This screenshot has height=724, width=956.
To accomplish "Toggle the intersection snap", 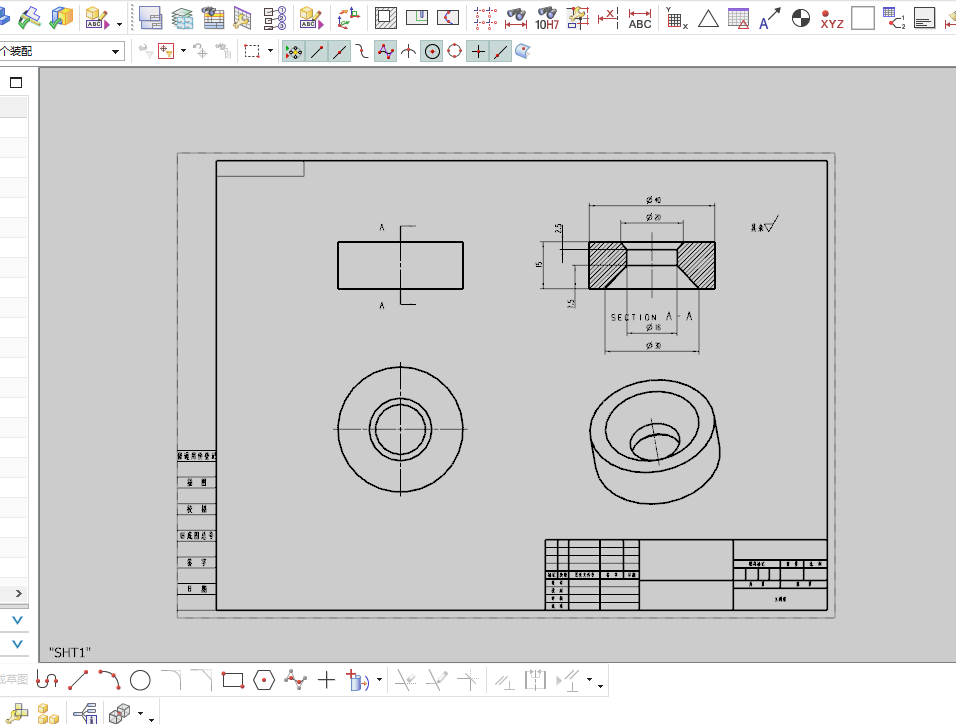I will (408, 52).
